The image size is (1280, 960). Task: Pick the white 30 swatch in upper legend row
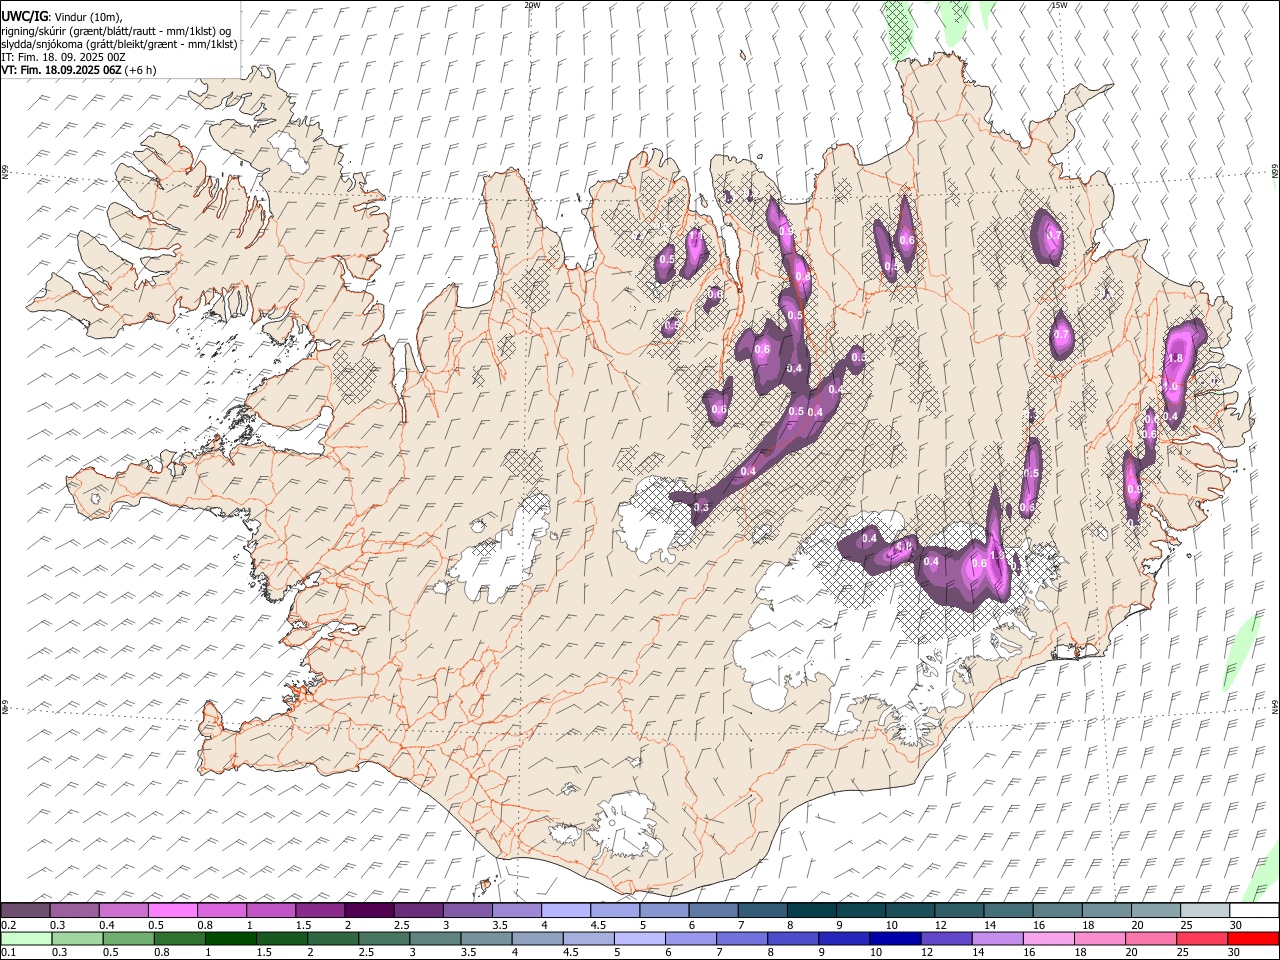click(1254, 911)
